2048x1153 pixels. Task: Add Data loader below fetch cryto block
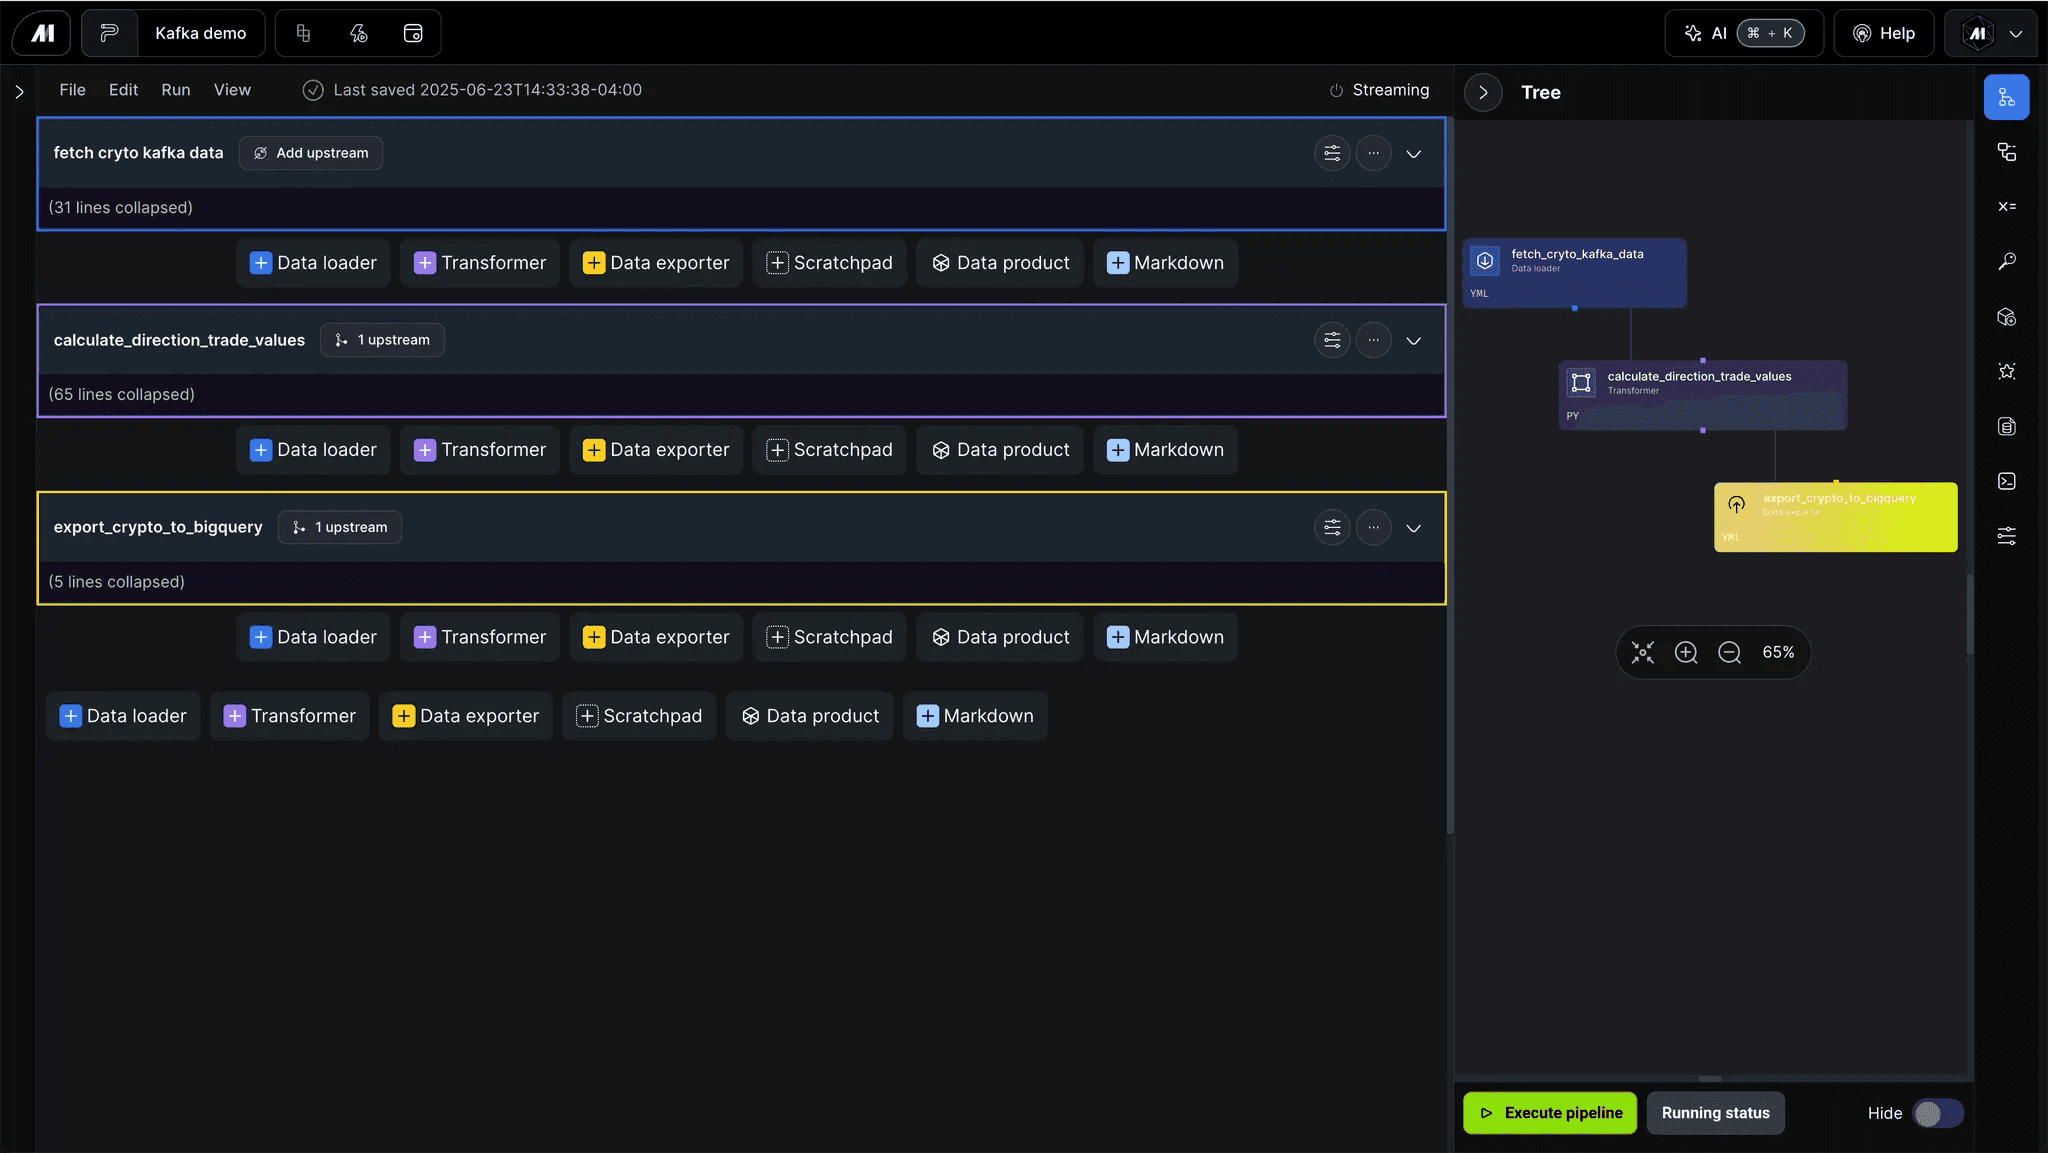313,263
